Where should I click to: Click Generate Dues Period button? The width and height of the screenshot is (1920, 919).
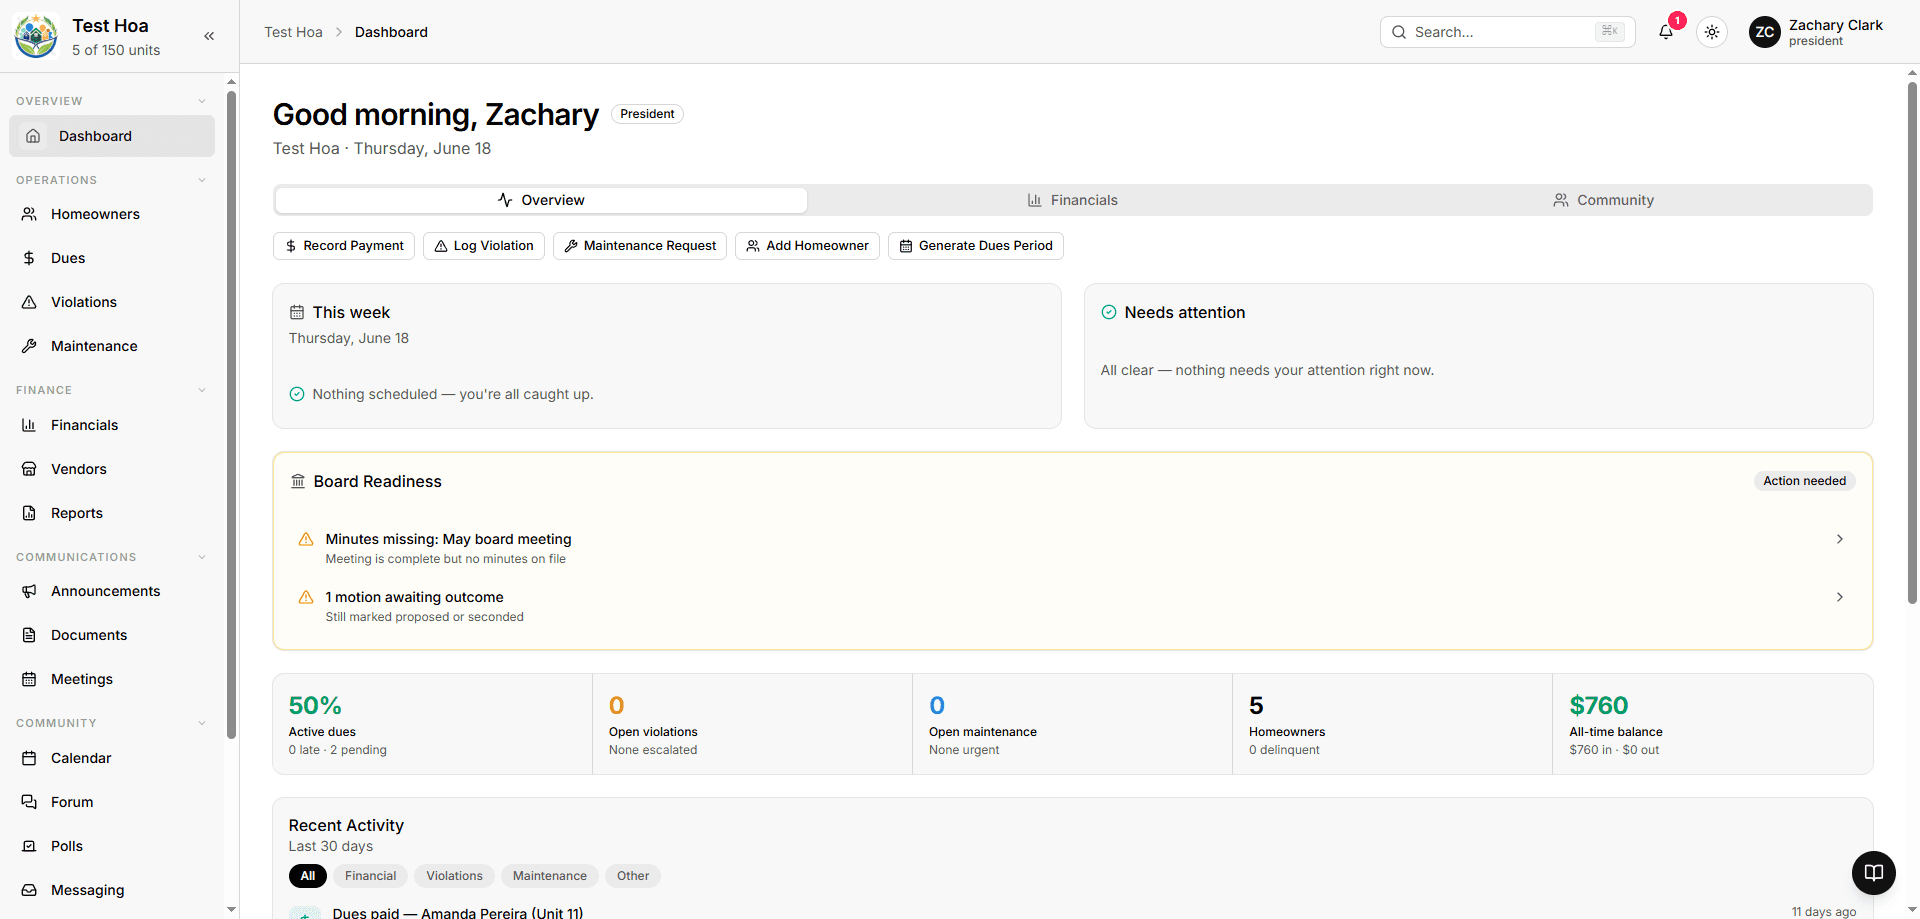click(976, 246)
